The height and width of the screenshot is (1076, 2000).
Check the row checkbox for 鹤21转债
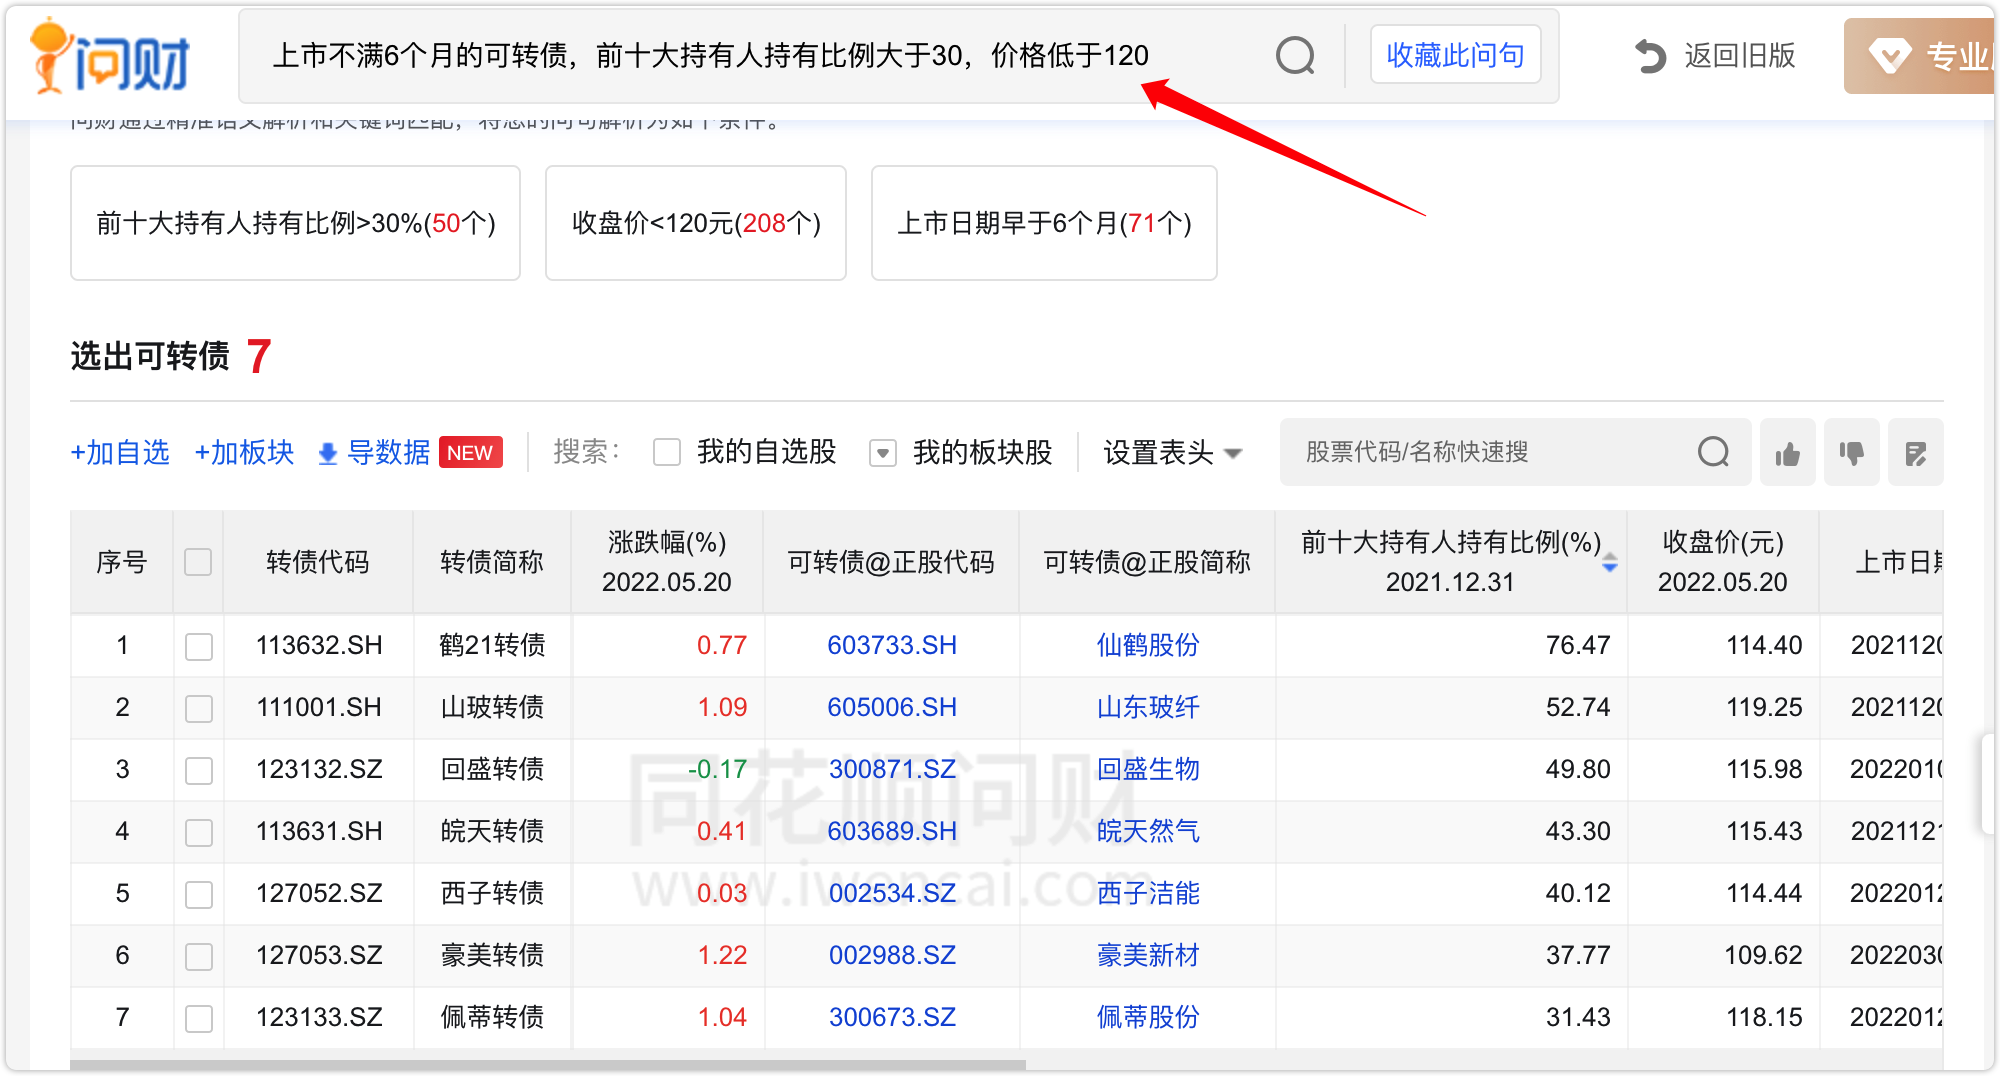[x=199, y=646]
